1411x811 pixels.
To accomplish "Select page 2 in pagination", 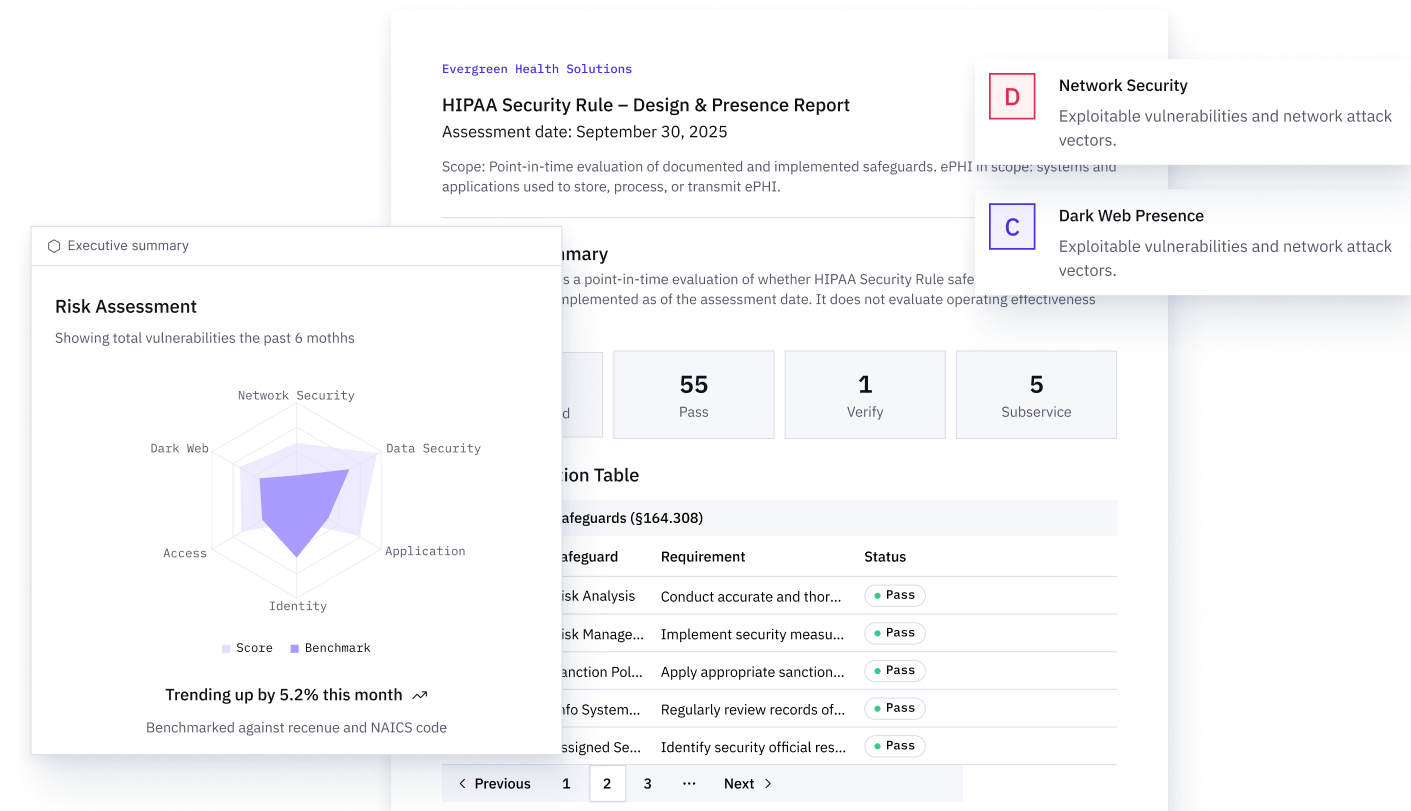I will coord(607,784).
